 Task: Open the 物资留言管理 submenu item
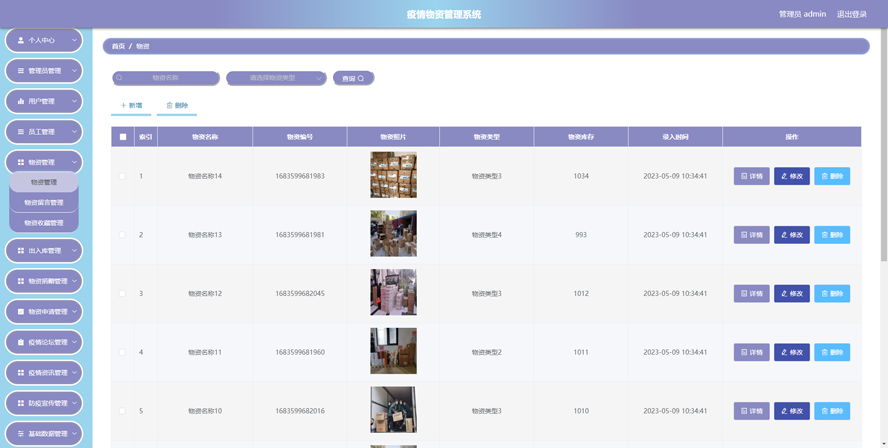[x=44, y=202]
